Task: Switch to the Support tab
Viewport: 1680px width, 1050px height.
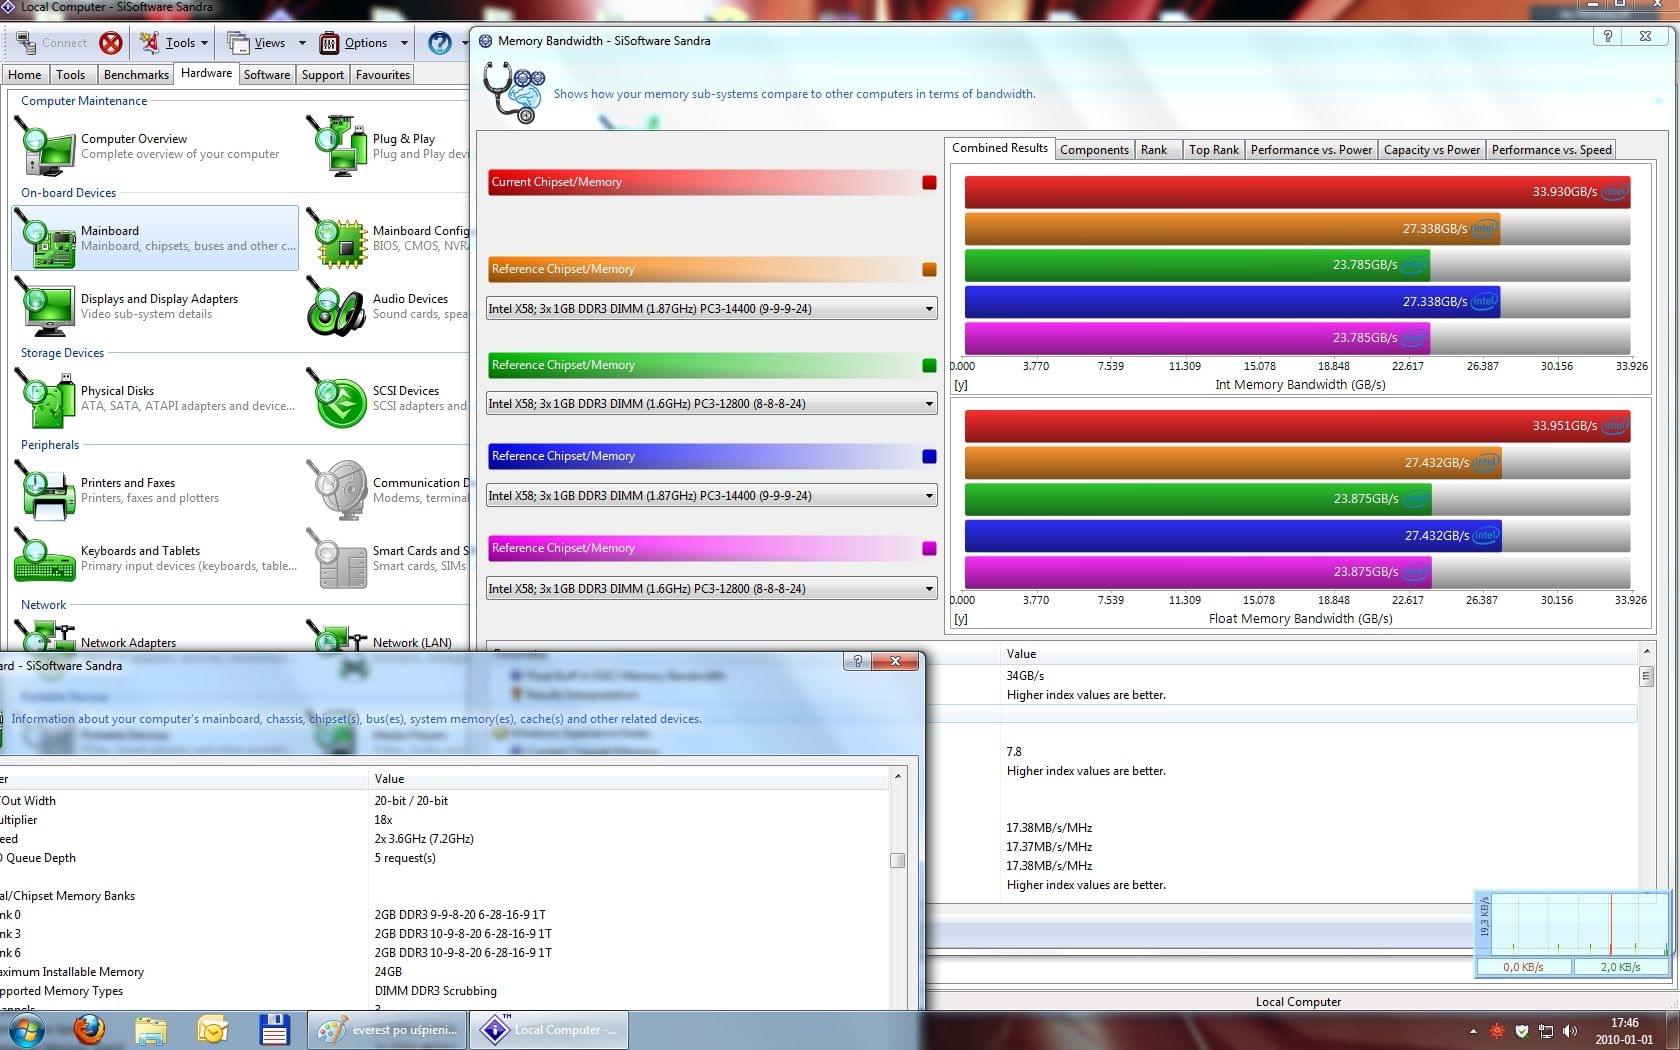Action: coord(323,75)
